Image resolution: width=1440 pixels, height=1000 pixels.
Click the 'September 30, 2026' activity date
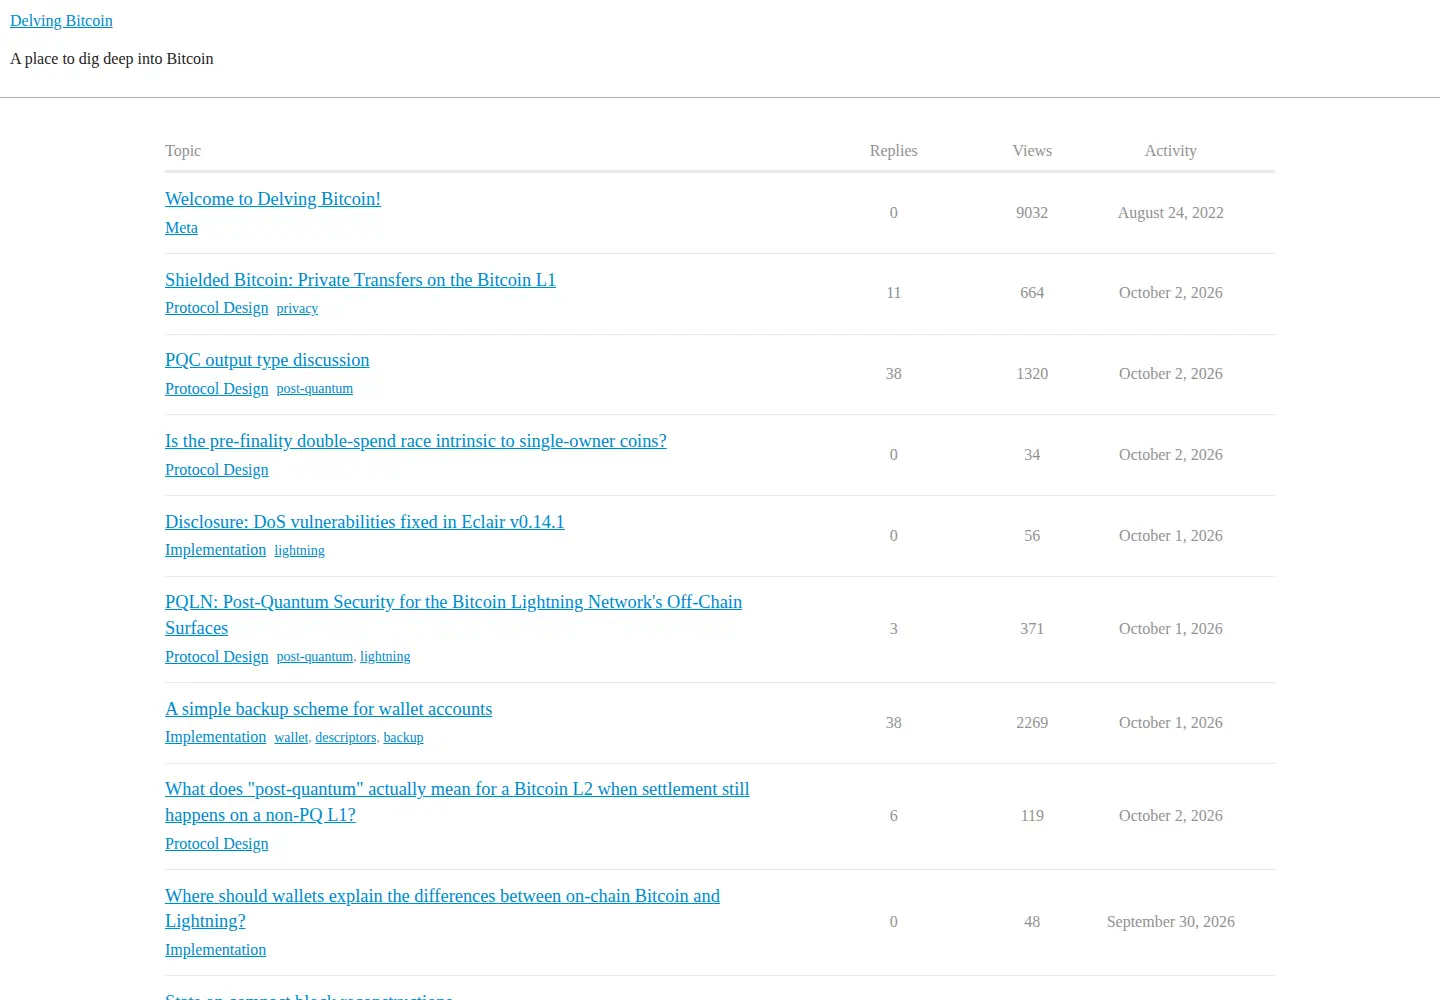[1171, 922]
